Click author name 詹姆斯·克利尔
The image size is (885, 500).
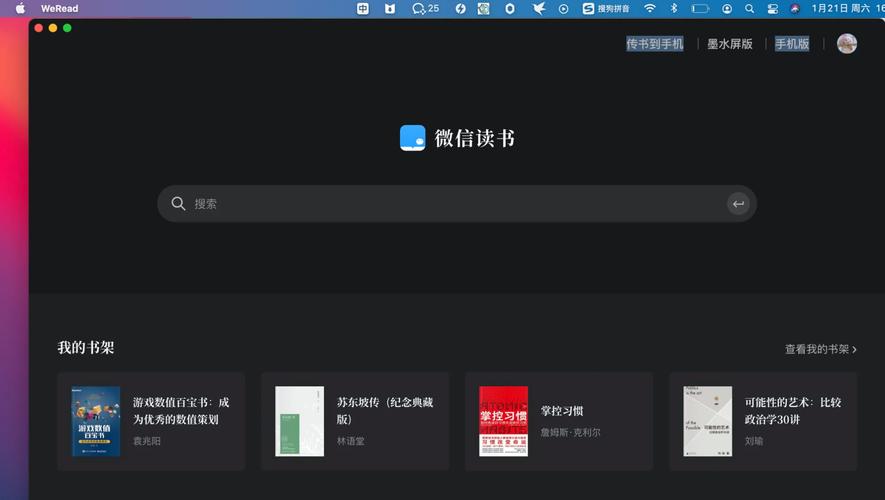[571, 432]
